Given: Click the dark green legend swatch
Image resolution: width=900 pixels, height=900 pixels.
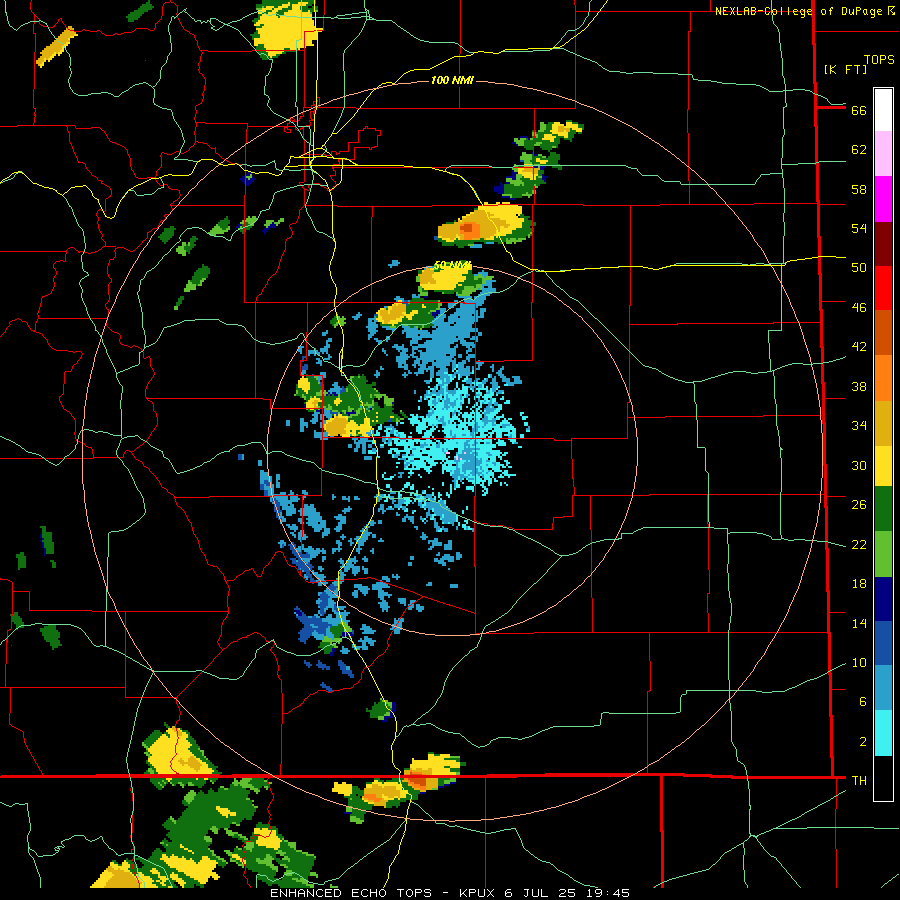Looking at the screenshot, I should (x=883, y=509).
